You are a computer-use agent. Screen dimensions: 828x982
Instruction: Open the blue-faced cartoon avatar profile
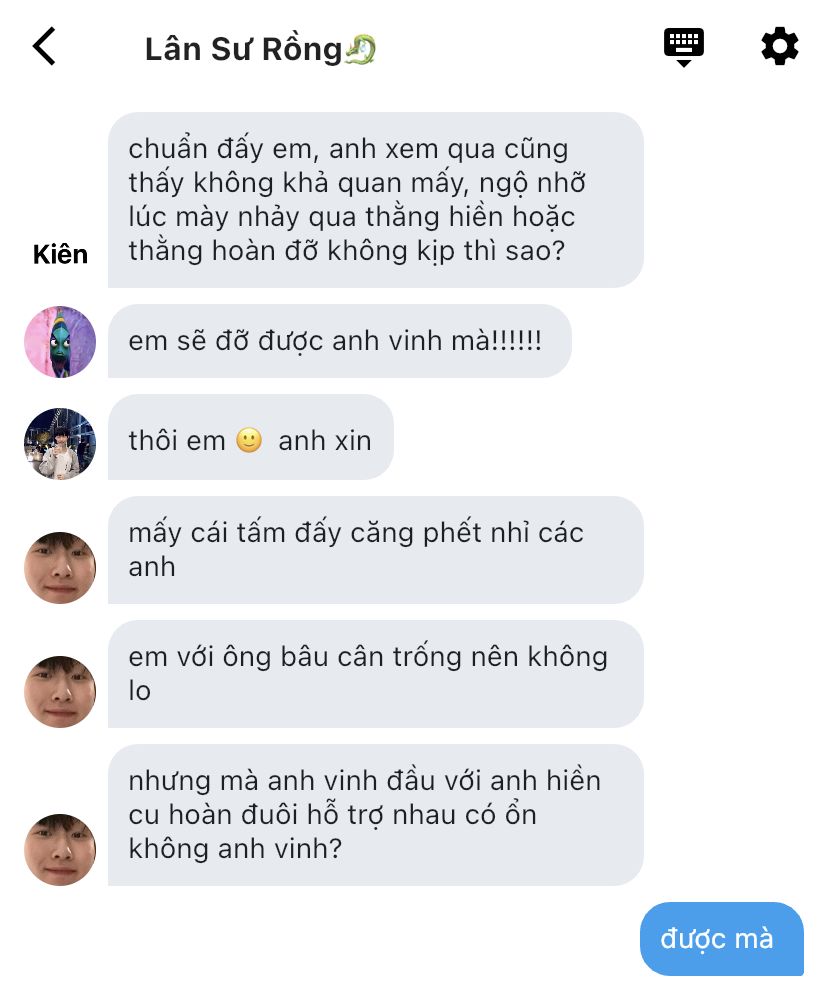(x=60, y=341)
